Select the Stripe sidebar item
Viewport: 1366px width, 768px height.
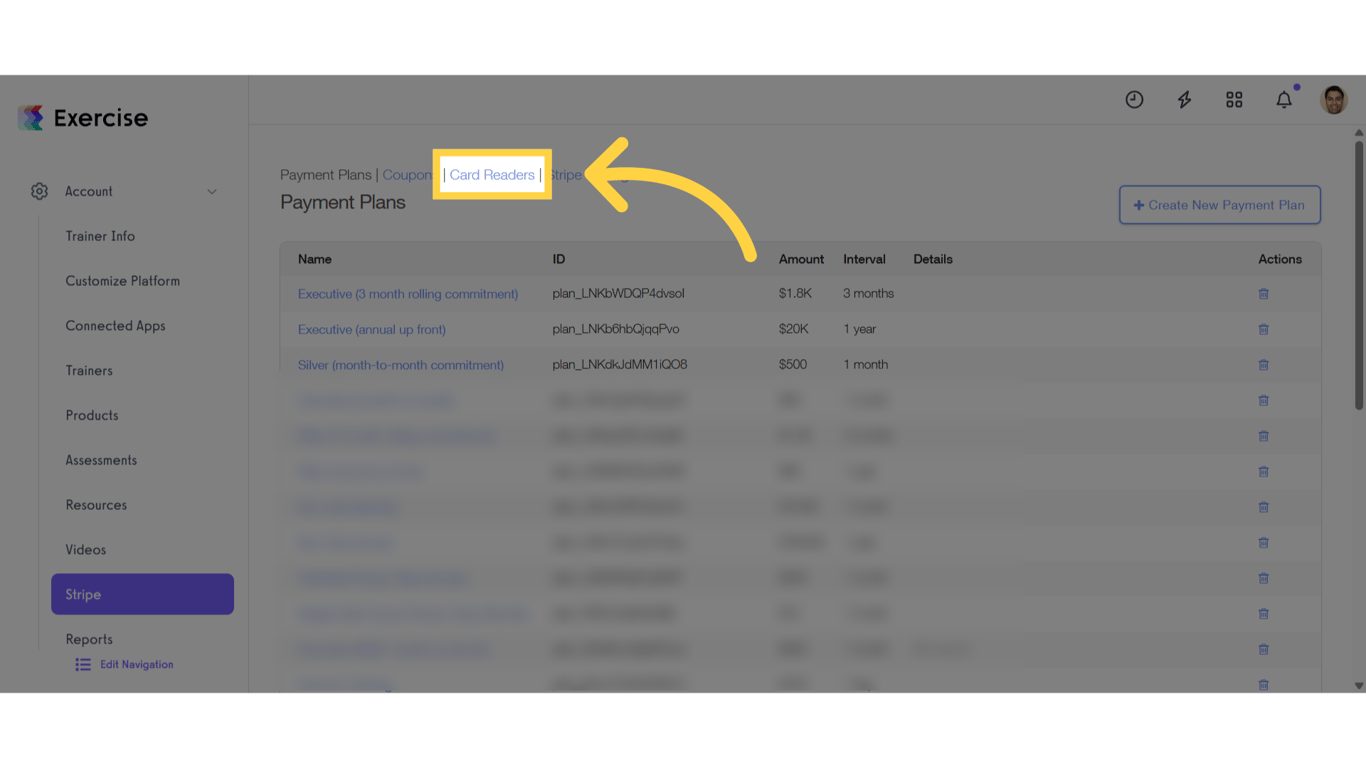pyautogui.click(x=142, y=594)
